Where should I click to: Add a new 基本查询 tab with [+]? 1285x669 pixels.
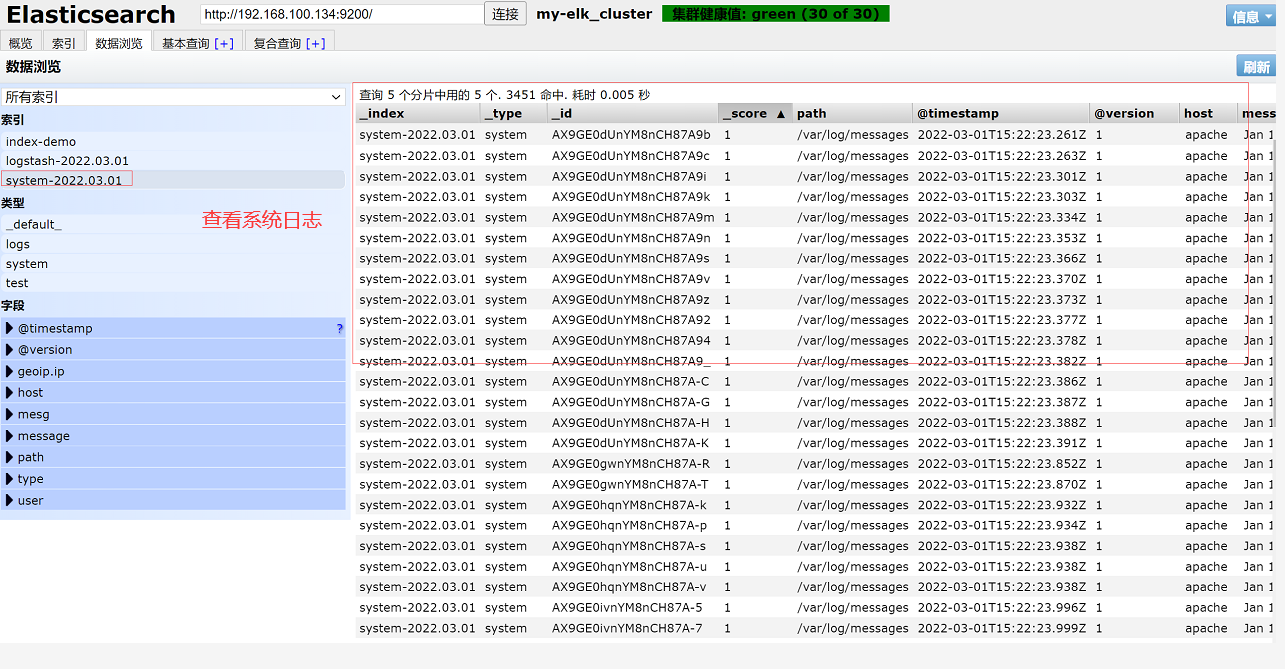coord(223,43)
